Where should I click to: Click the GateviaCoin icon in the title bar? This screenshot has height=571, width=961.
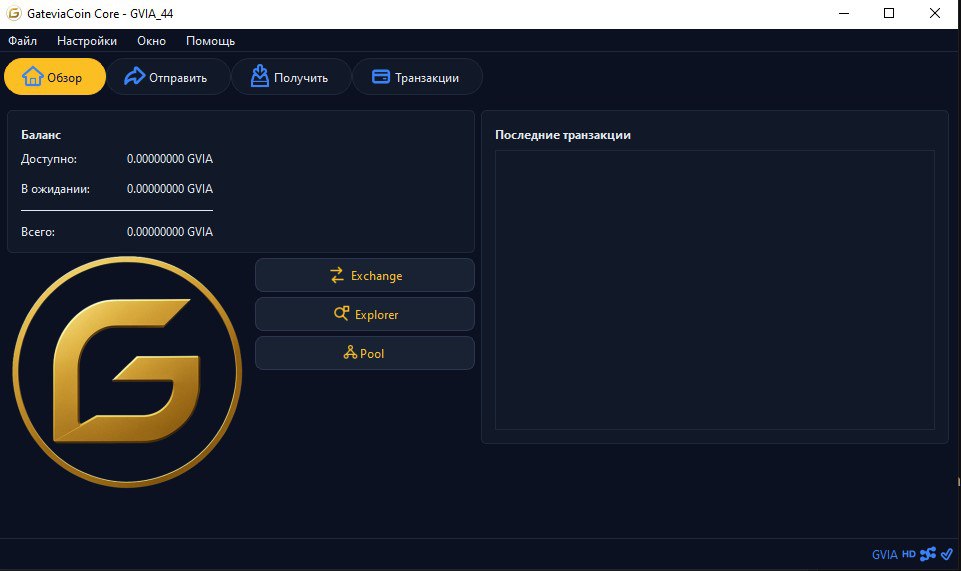point(14,13)
